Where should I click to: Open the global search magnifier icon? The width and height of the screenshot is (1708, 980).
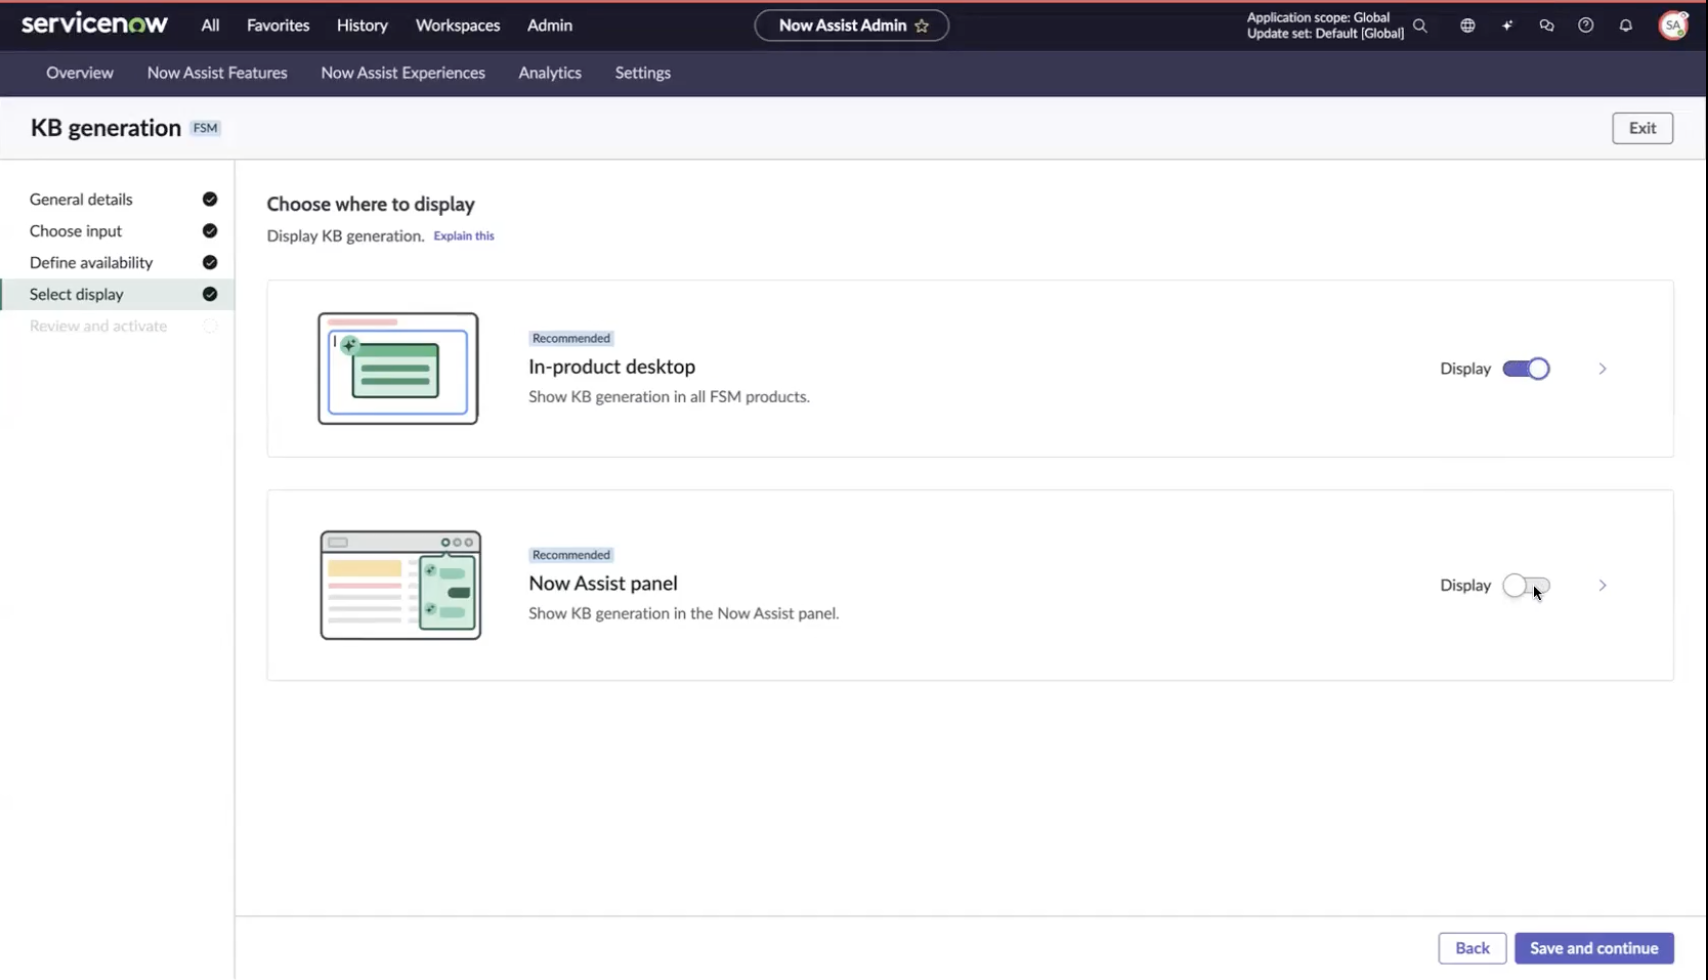(x=1420, y=26)
